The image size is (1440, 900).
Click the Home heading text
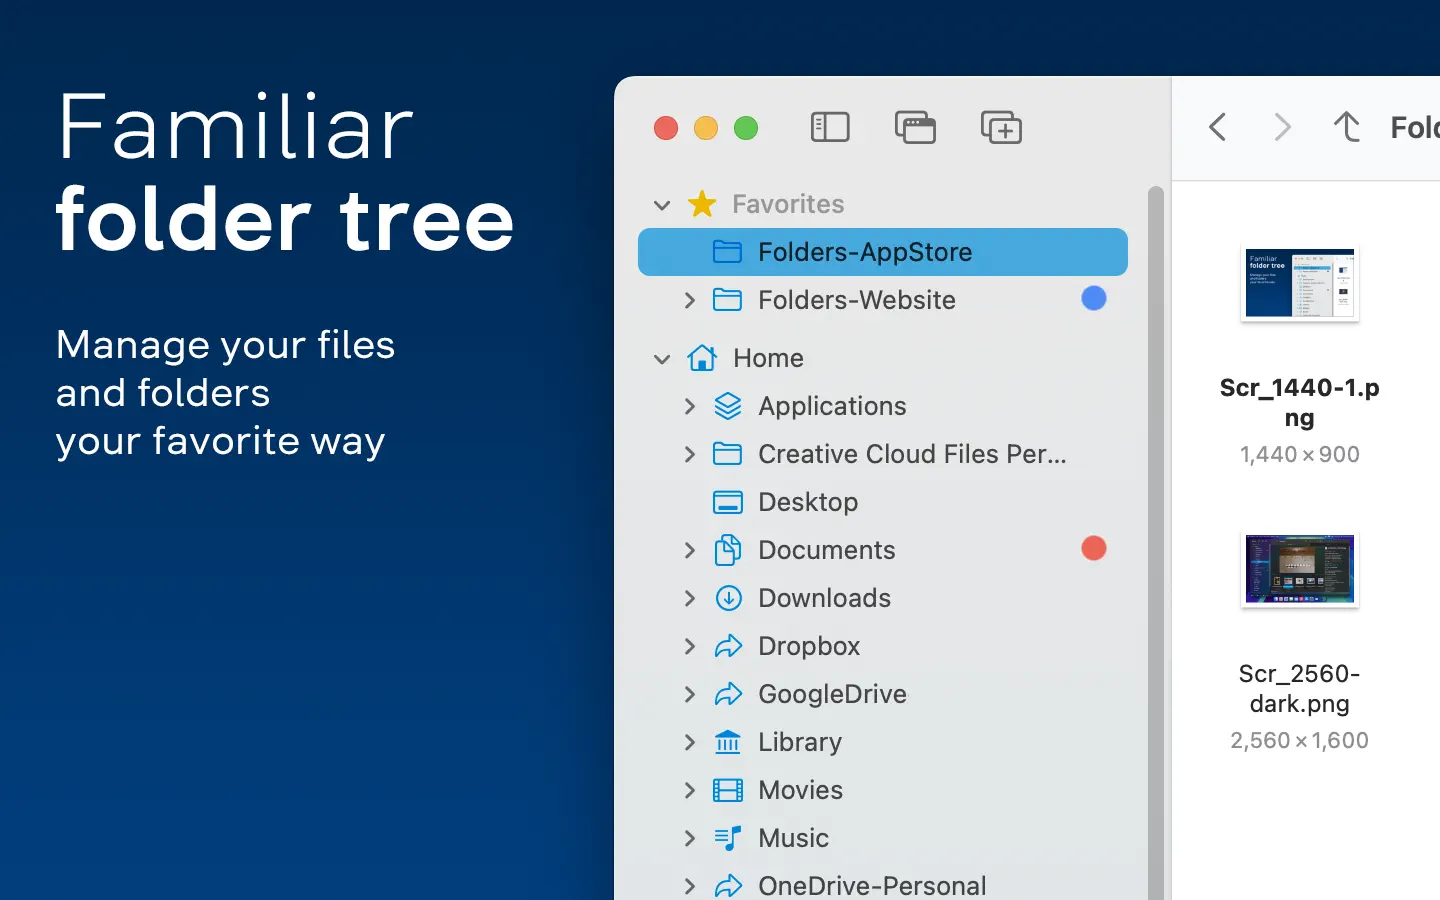(x=768, y=358)
